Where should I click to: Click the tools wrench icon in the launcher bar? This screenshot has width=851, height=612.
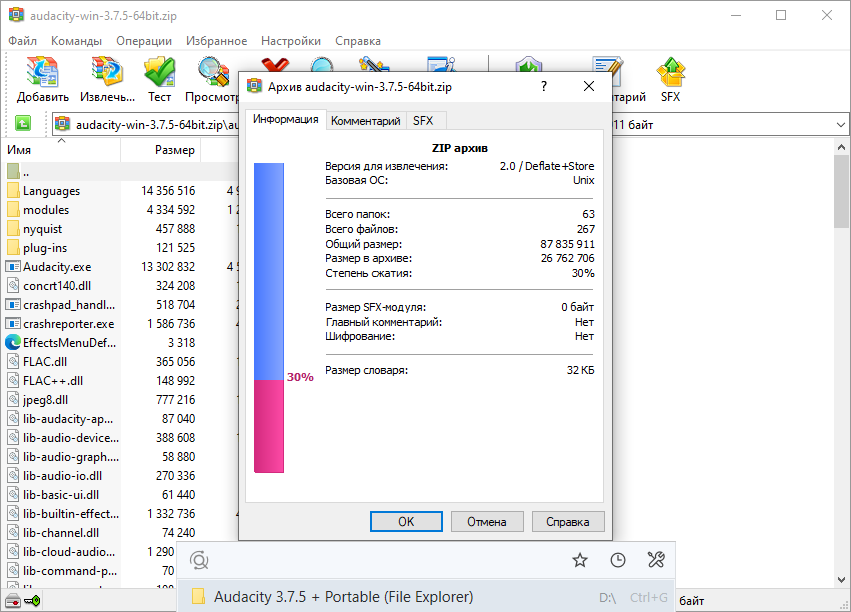coord(656,560)
